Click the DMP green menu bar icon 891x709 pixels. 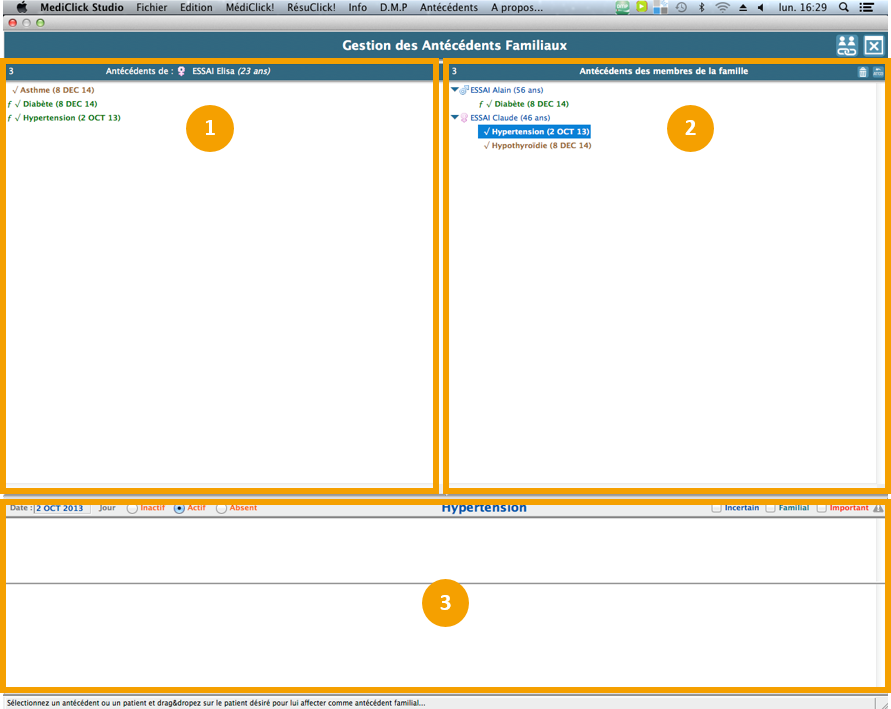(622, 7)
